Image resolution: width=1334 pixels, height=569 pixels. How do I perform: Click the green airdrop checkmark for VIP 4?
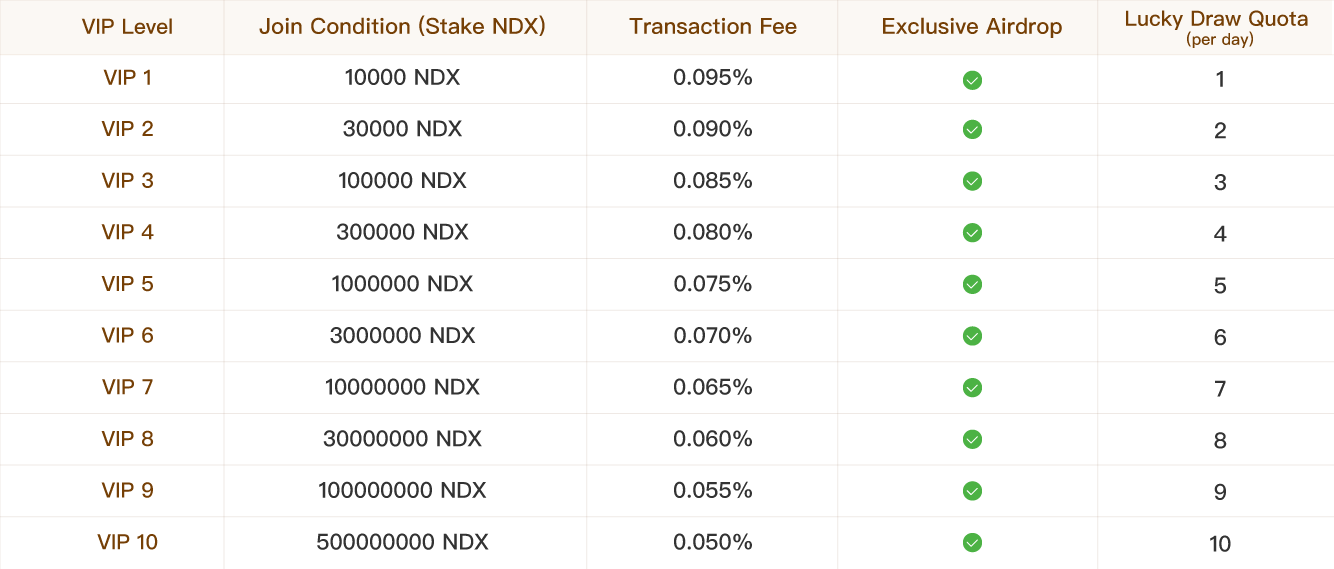[972, 233]
